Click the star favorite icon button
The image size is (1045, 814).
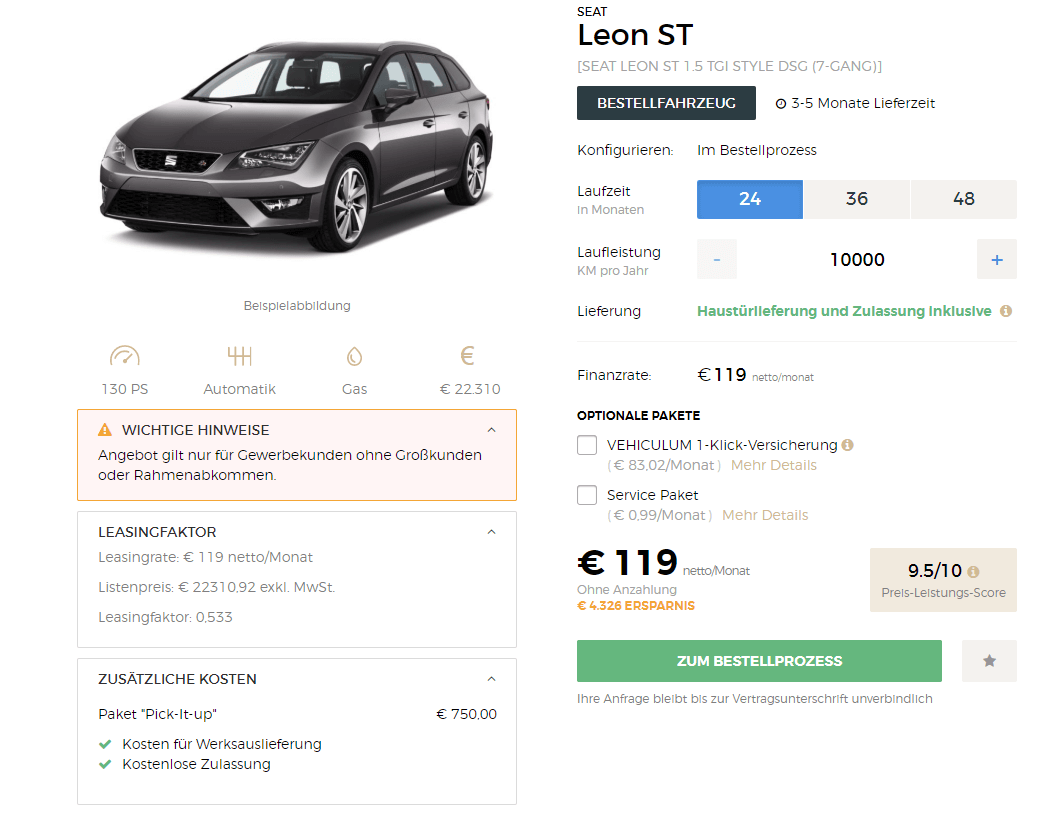click(x=989, y=661)
